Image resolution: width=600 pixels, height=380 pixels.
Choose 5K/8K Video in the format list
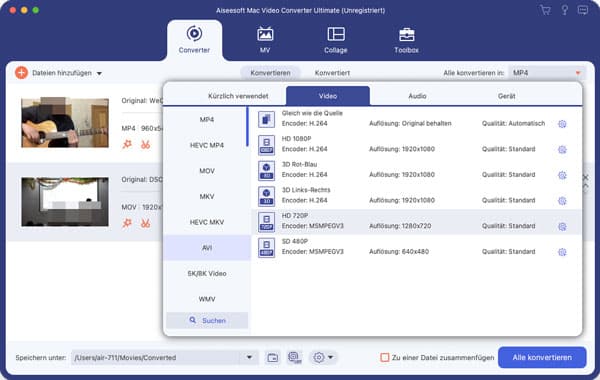[x=207, y=273]
